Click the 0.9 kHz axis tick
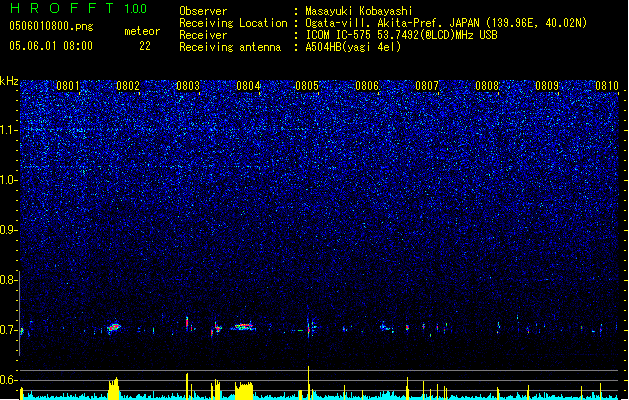Viewport: 629px width, 400px height. click(9, 230)
